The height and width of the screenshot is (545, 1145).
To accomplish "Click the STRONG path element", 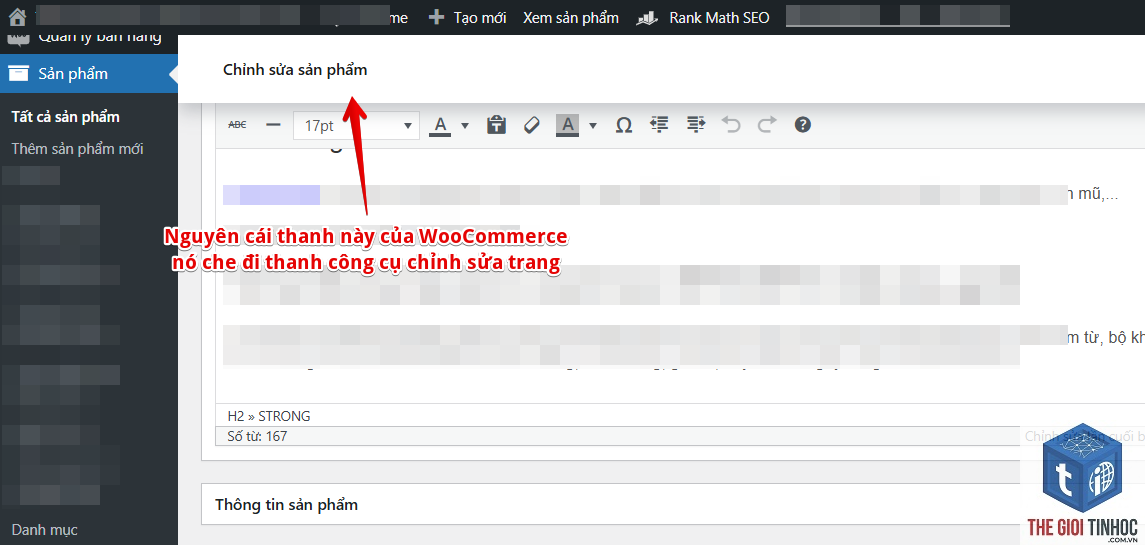I will click(x=284, y=416).
